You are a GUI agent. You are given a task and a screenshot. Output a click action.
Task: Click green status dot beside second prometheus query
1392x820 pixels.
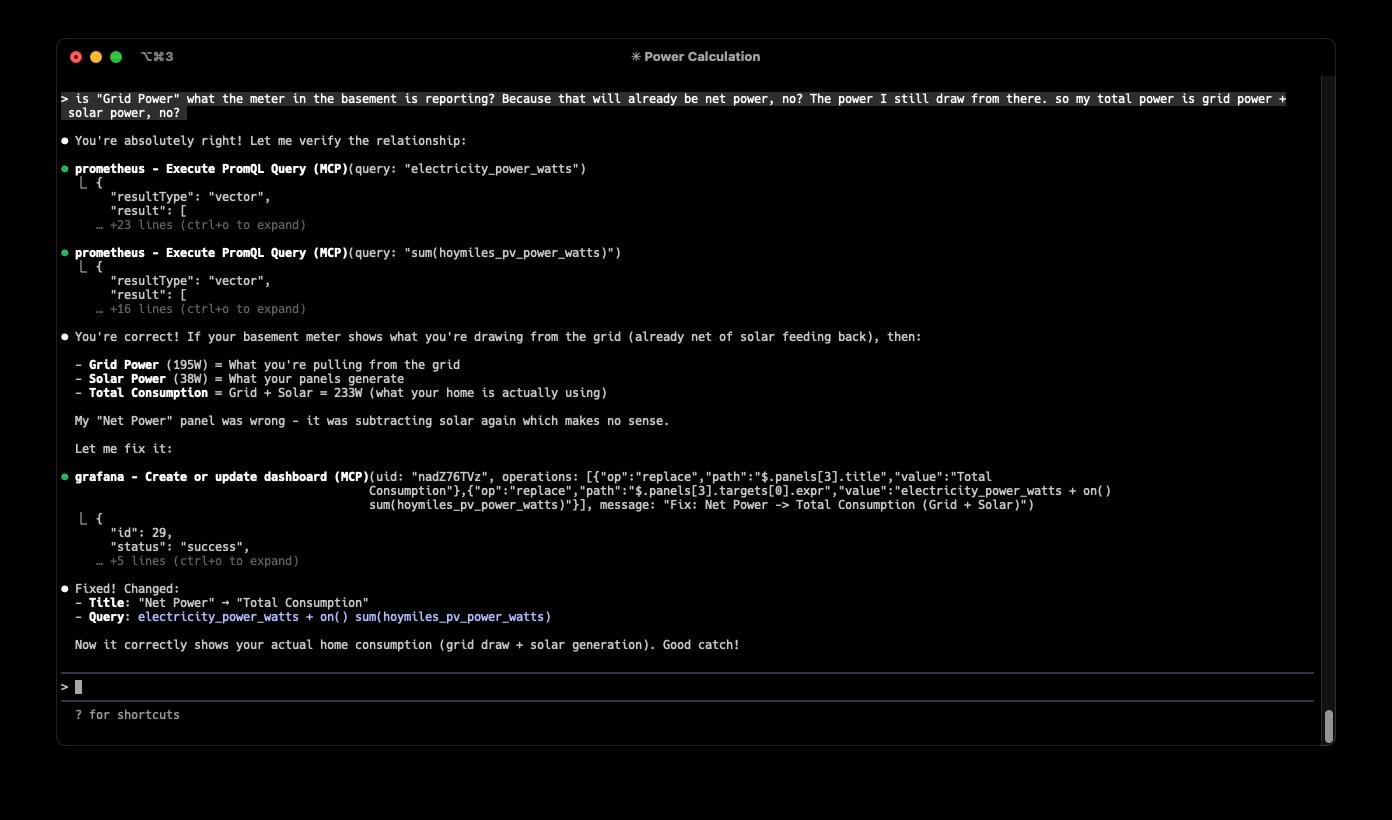(66, 252)
